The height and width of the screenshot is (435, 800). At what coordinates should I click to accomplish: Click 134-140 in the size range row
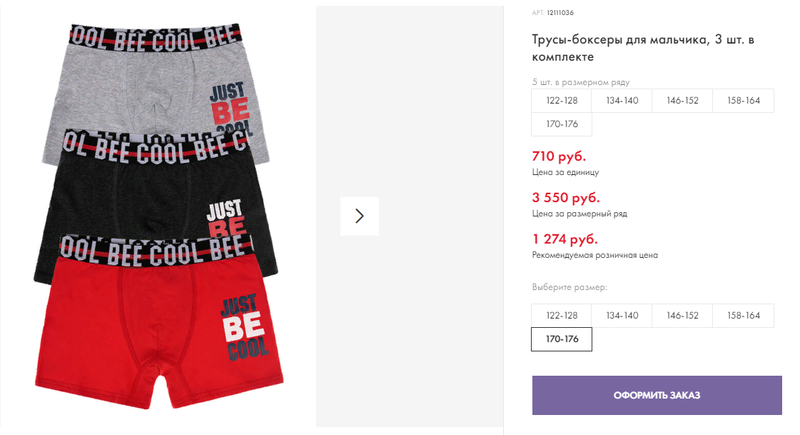[x=622, y=100]
